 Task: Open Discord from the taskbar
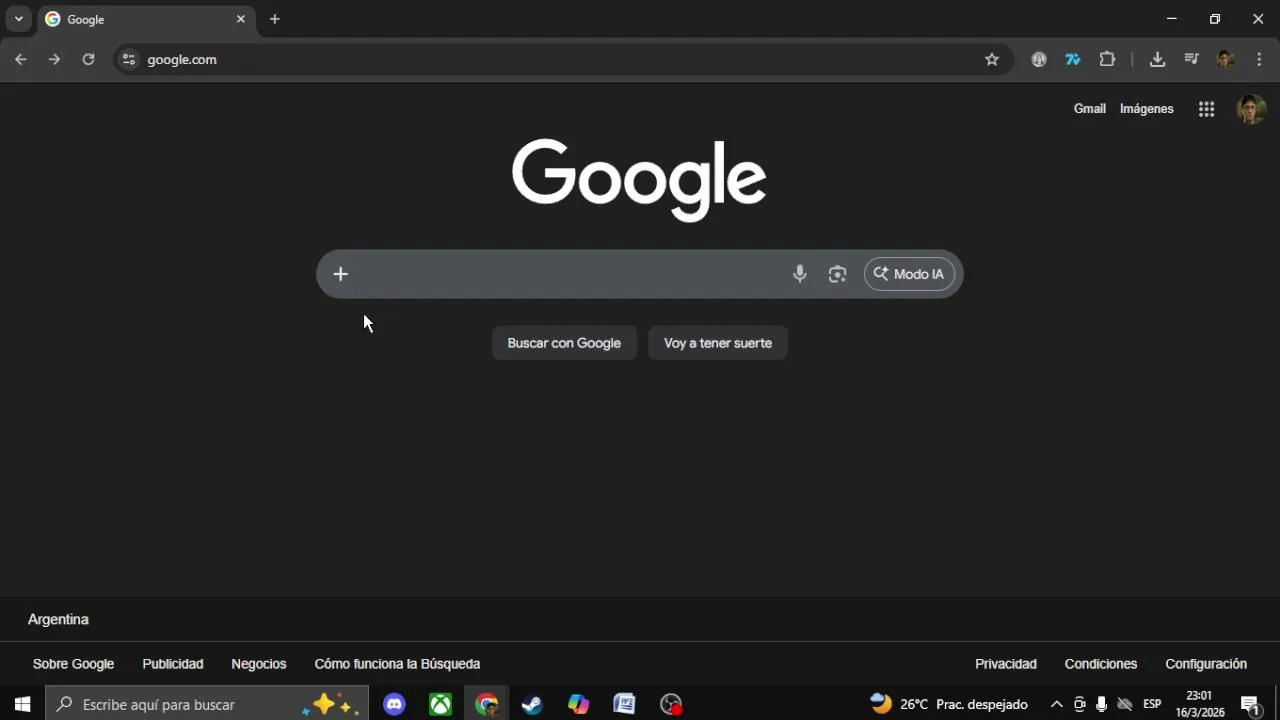coord(395,704)
